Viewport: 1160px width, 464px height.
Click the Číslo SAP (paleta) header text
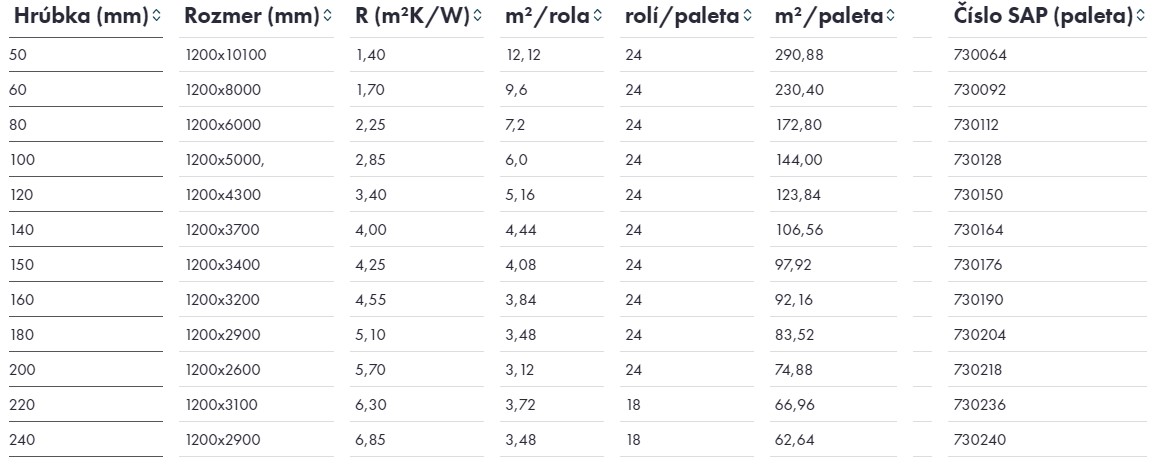click(x=1043, y=16)
